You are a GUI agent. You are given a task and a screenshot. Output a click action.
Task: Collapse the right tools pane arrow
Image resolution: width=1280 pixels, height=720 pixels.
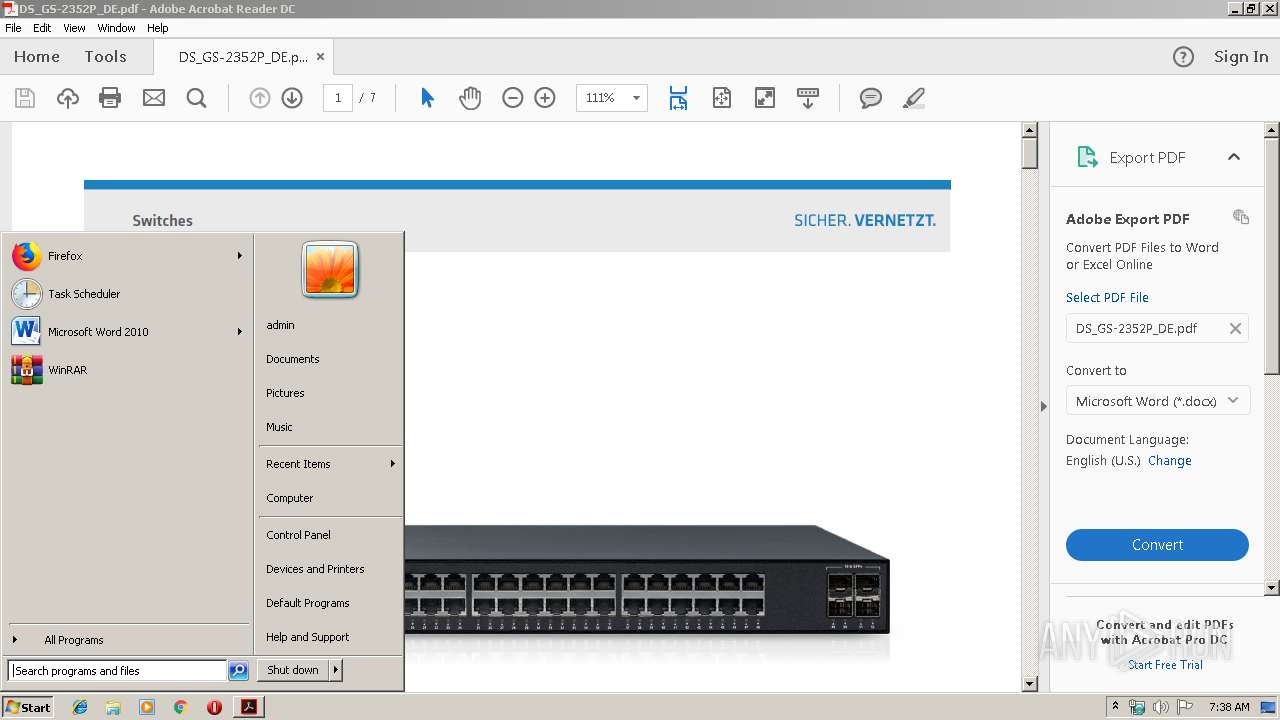pos(1043,406)
